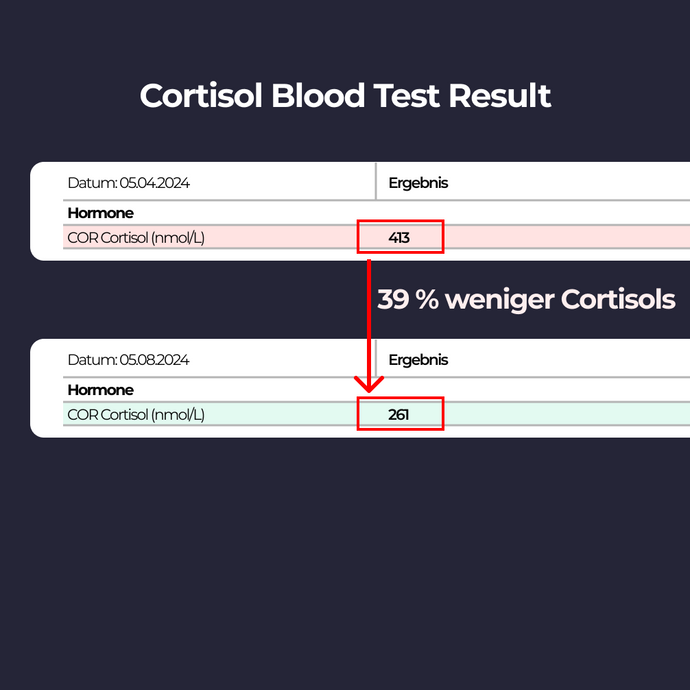Select the COR Cortisol label in the August report
This screenshot has width=690, height=690.
pos(135,414)
